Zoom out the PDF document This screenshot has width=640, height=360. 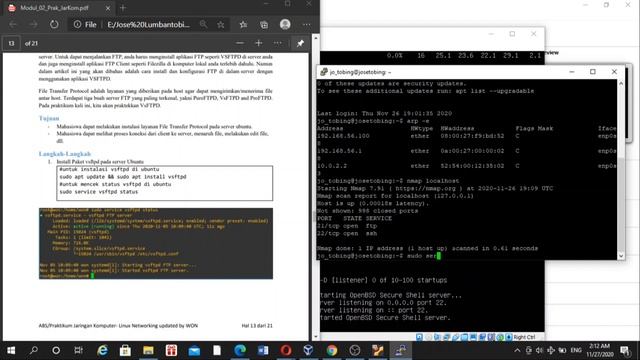click(240, 43)
